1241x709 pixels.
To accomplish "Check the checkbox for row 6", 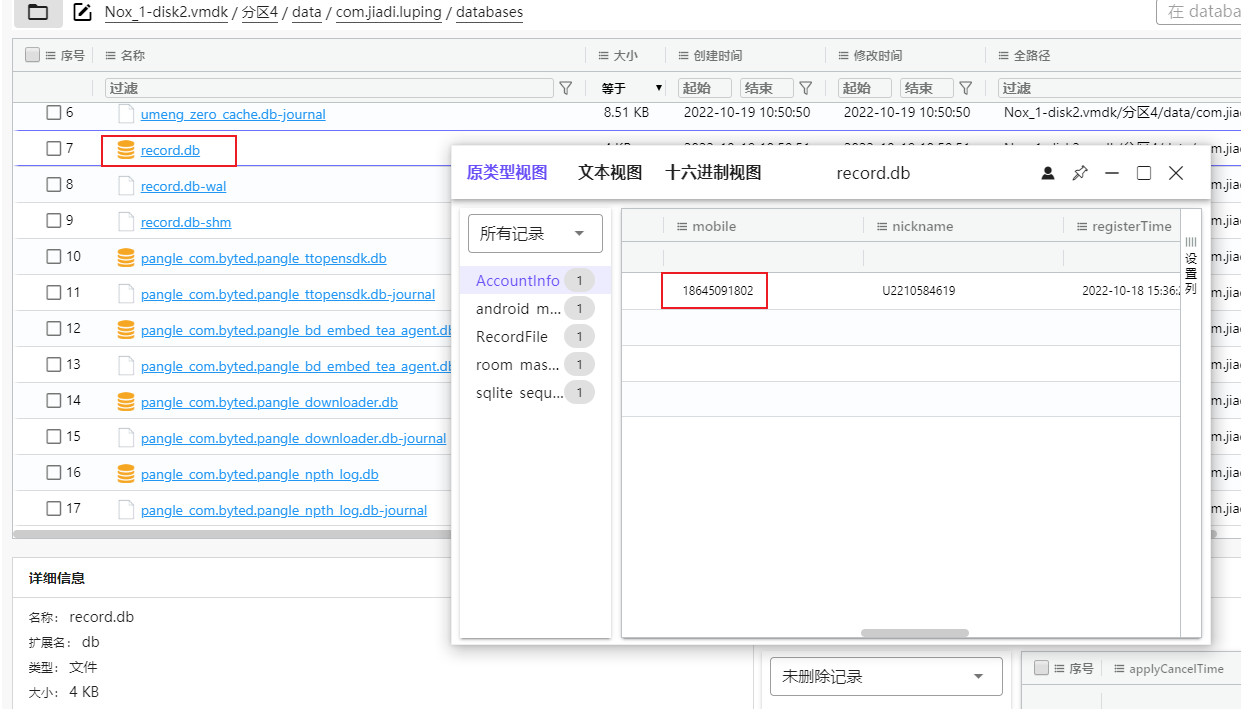I will pos(54,113).
